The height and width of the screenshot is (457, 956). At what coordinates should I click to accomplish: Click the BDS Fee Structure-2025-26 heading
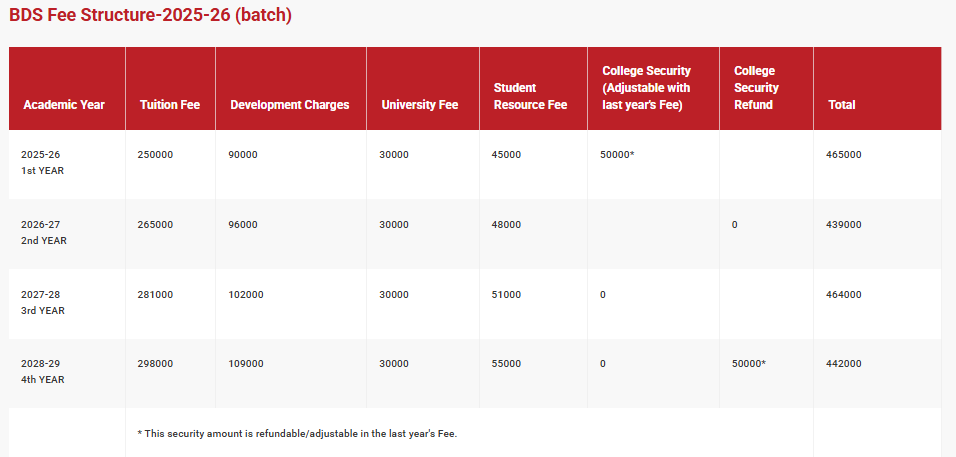coord(150,17)
